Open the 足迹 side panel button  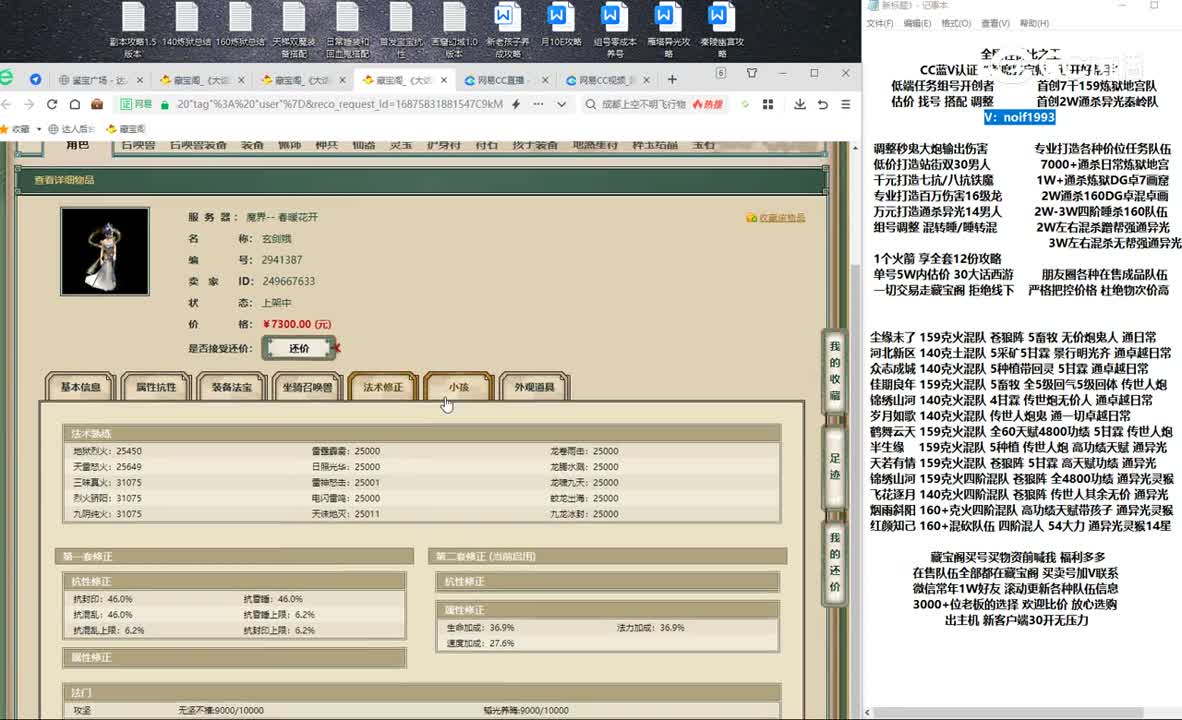834,466
